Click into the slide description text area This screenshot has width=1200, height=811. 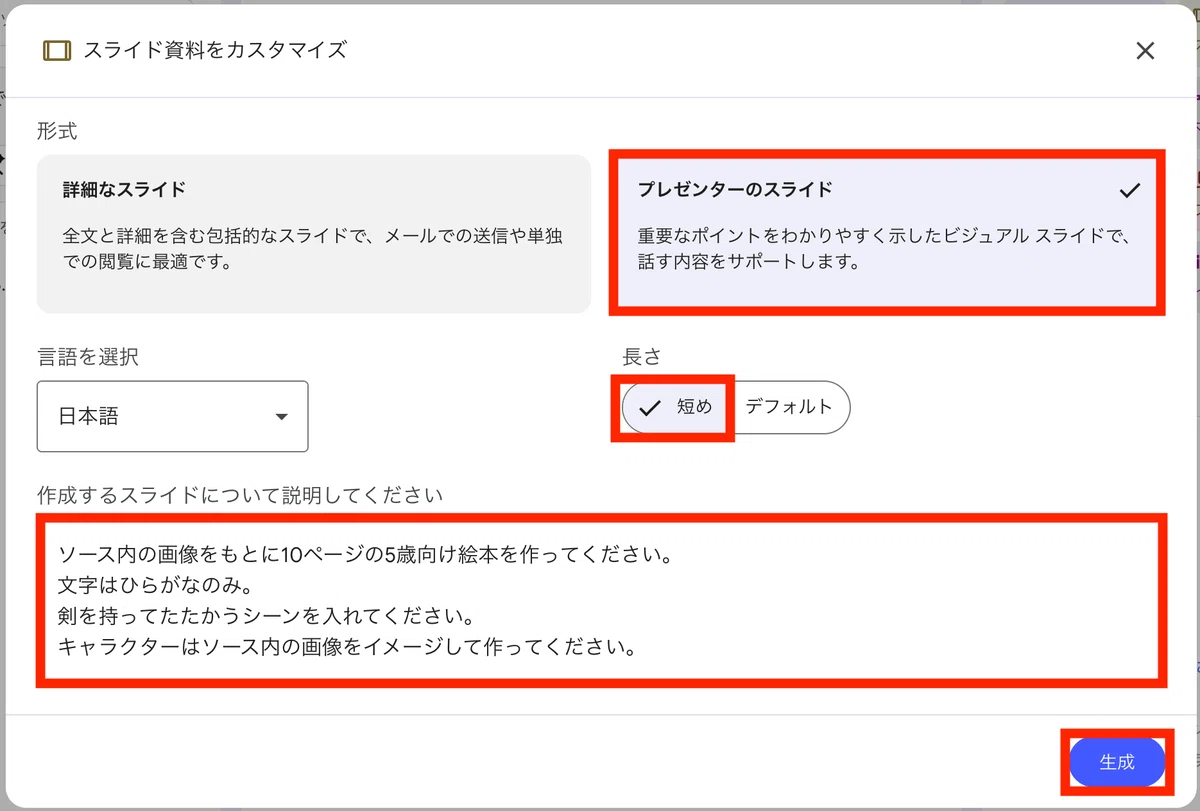tap(602, 601)
